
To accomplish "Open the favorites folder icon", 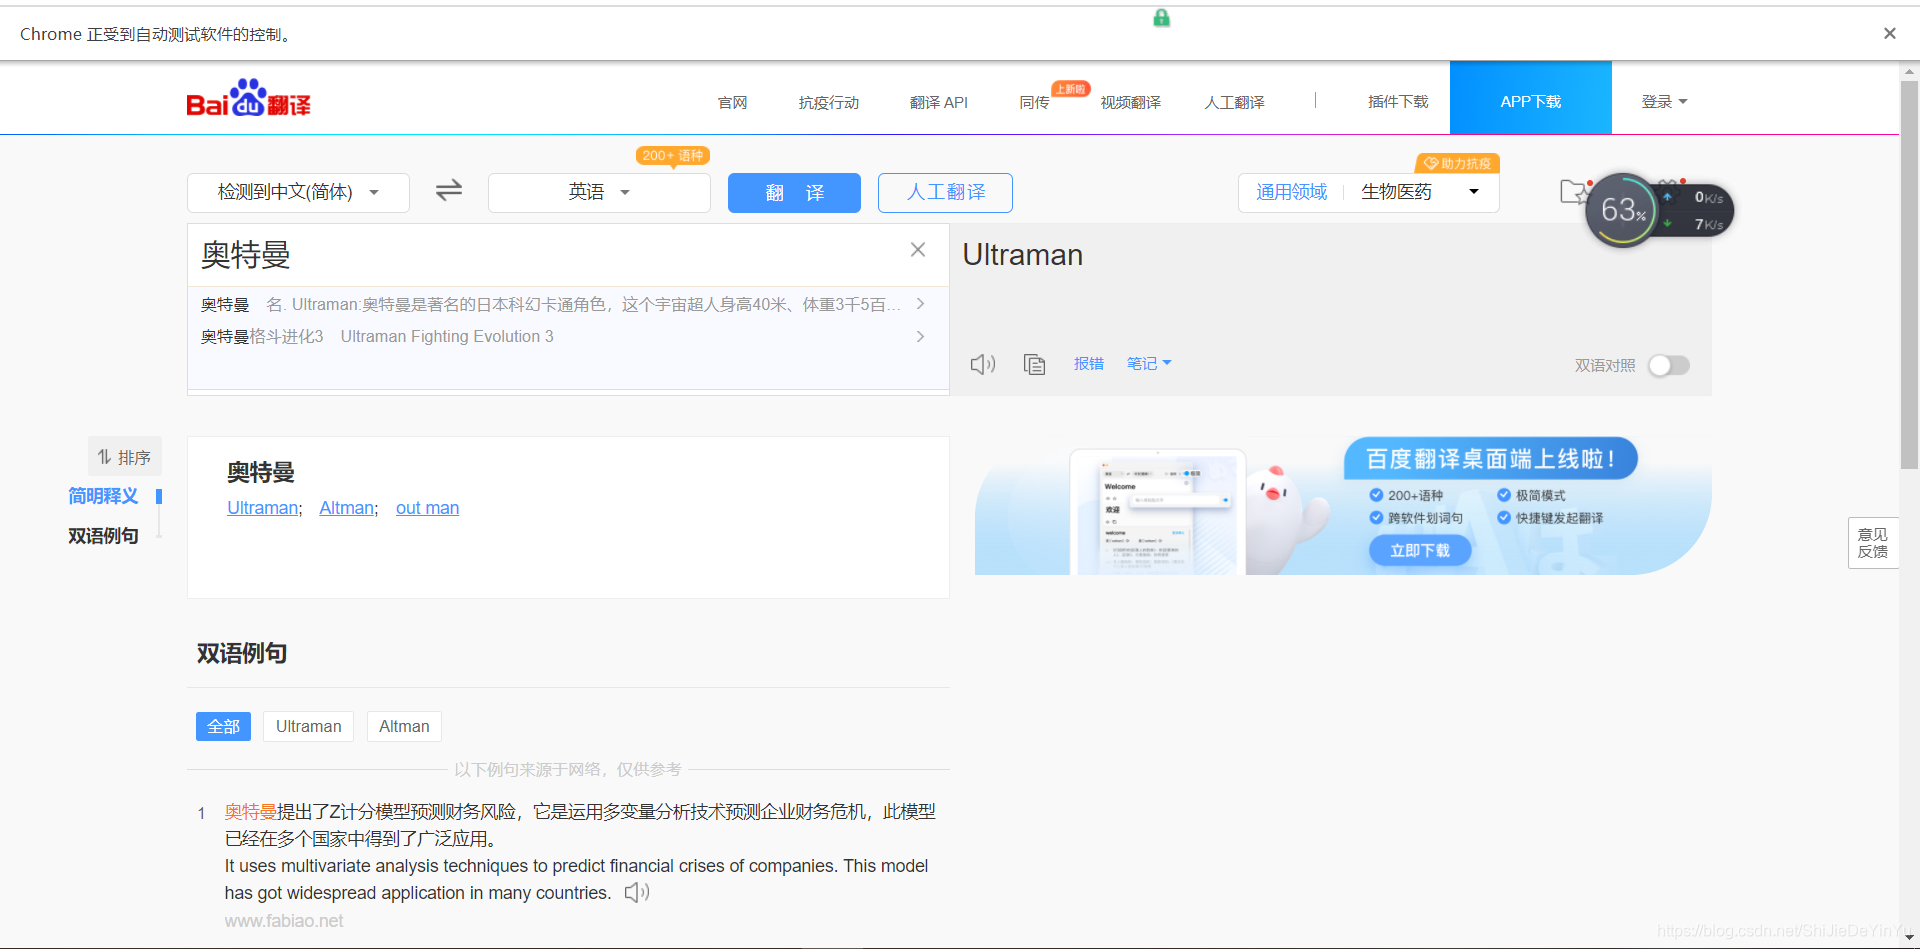I will 1574,191.
